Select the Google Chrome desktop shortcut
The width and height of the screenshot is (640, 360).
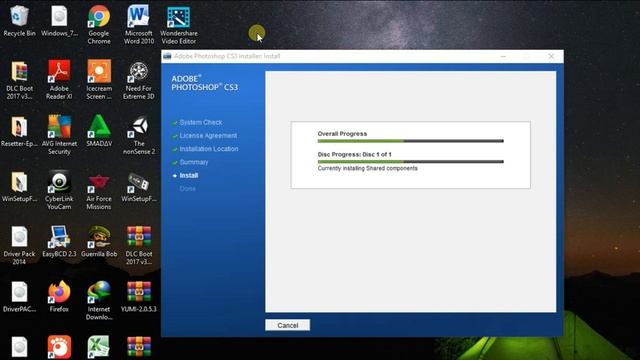99,24
